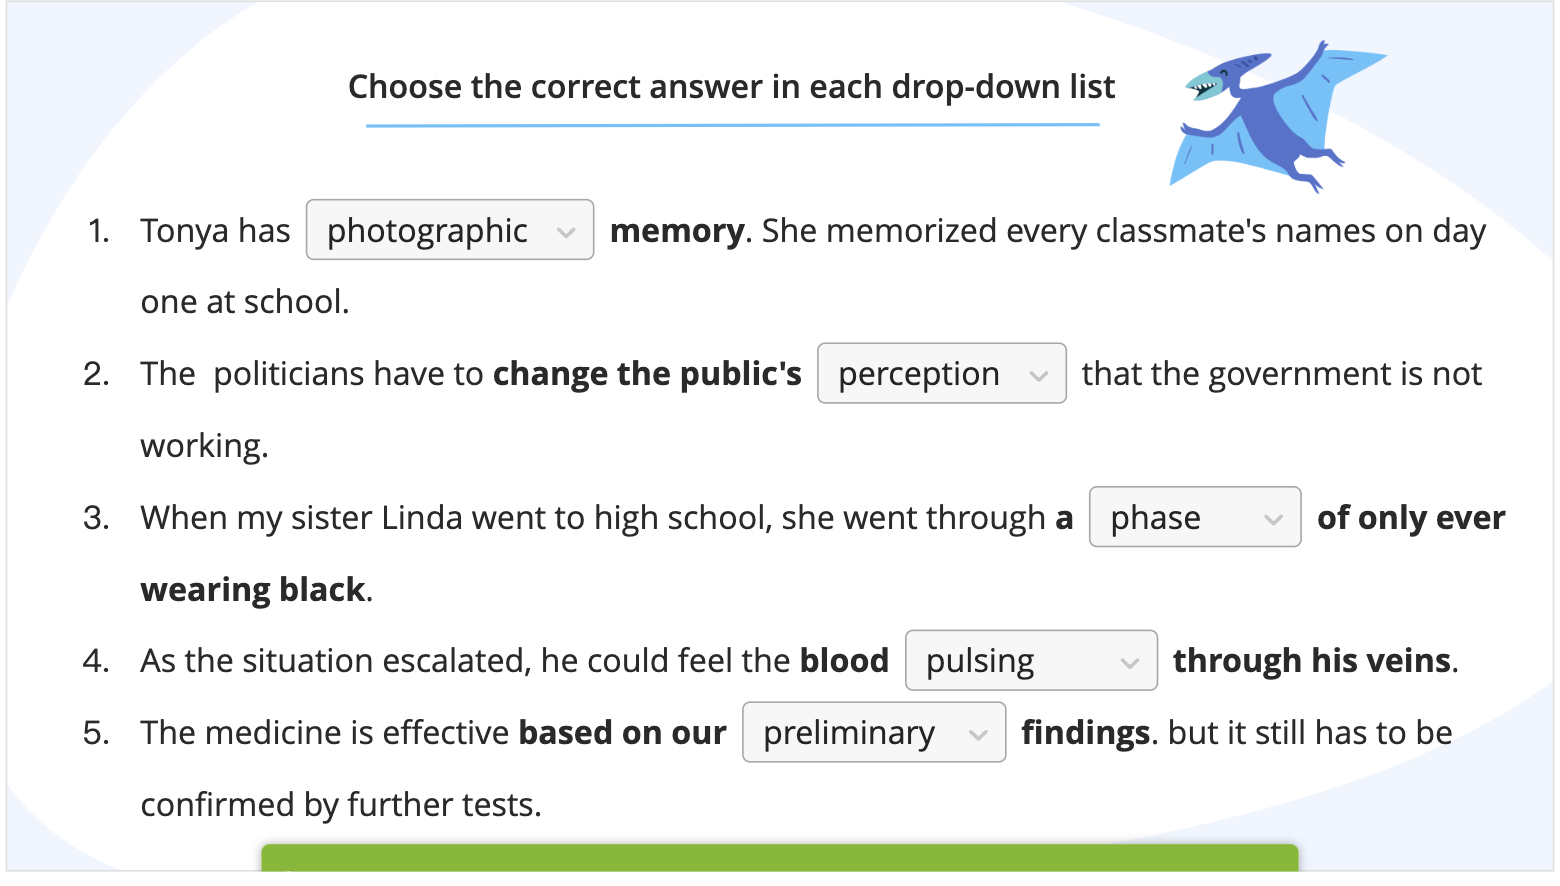Click the green button at the bottom
Viewport: 1560px width, 886px height.
[780, 858]
